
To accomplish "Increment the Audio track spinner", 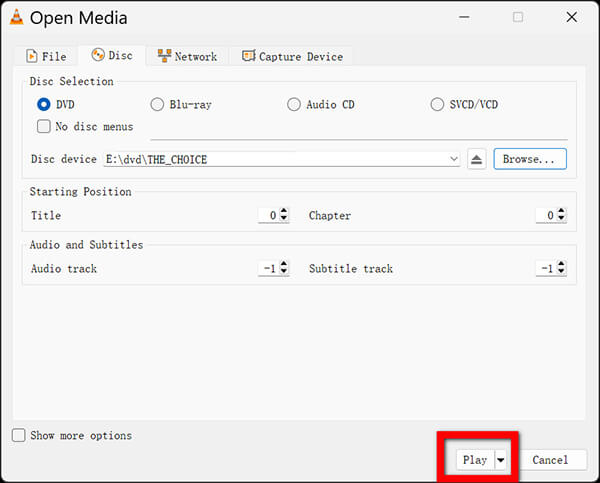I will 284,264.
